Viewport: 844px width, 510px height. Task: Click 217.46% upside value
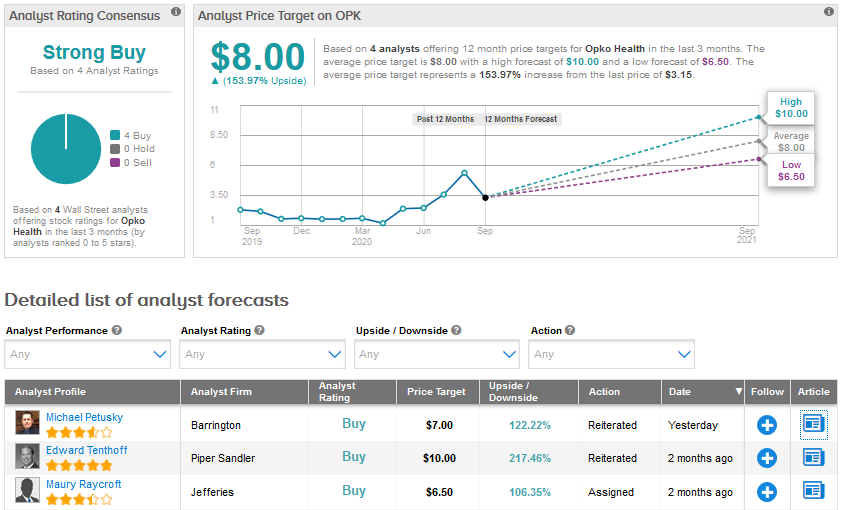530,458
